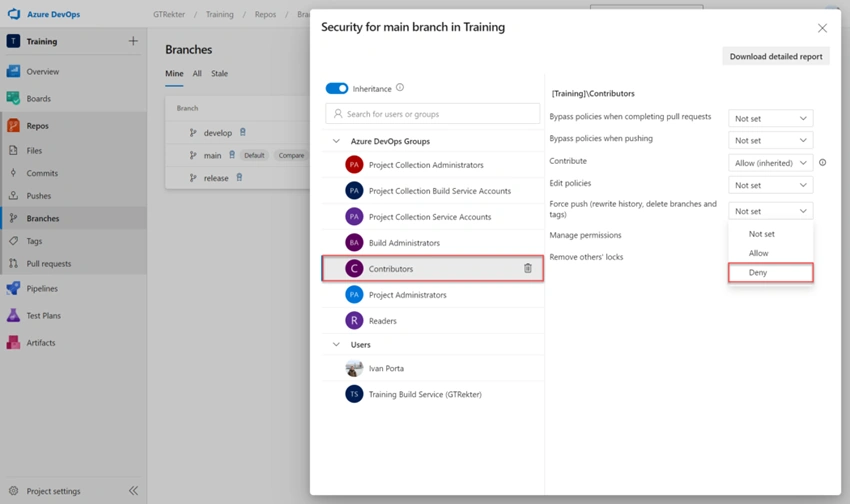
Task: Select the Contributors group row
Action: [x=432, y=268]
